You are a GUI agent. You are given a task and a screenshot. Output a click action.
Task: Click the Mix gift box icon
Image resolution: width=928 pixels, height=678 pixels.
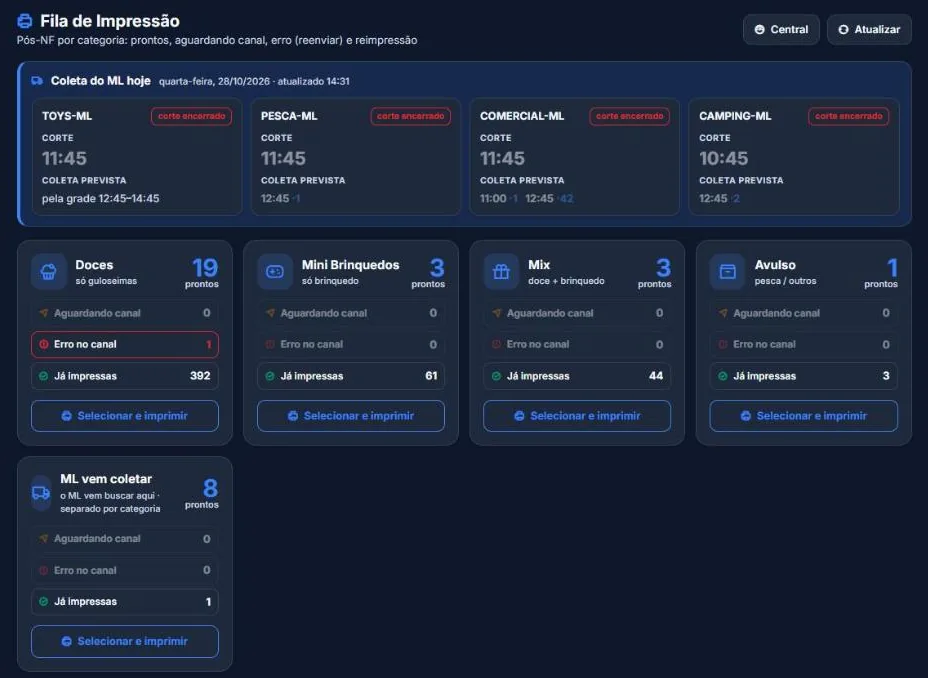coord(501,272)
